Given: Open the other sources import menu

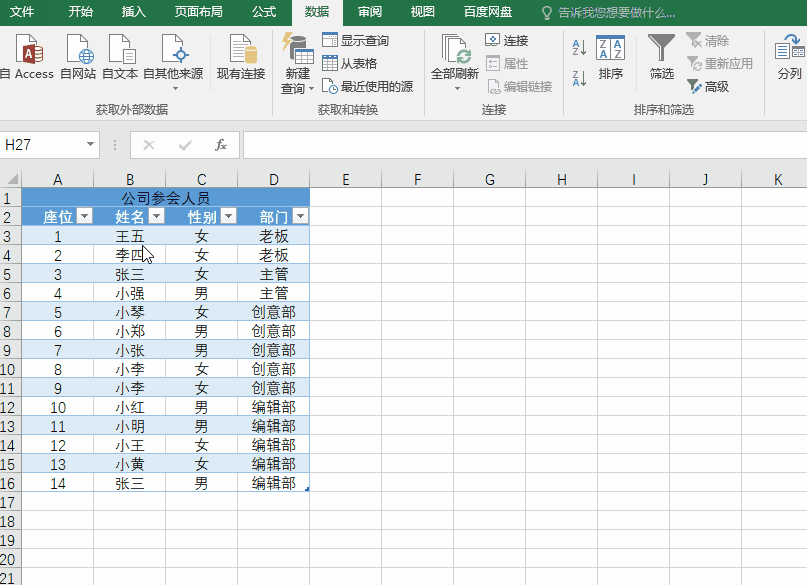Looking at the screenshot, I should 173,62.
